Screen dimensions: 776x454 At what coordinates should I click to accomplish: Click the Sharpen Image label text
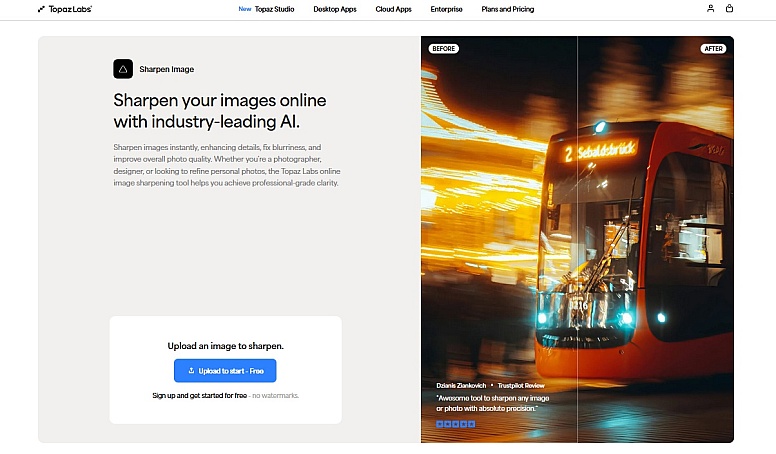point(166,69)
